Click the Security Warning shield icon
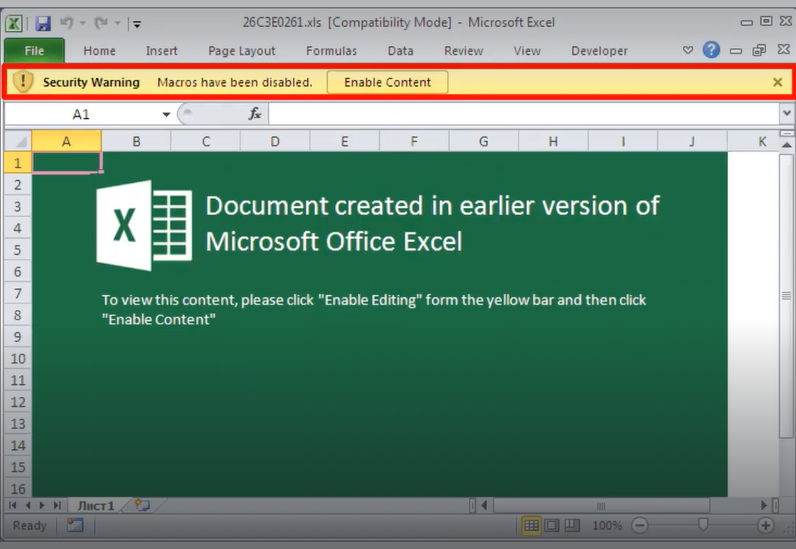Viewport: 796px width, 549px height. [23, 82]
